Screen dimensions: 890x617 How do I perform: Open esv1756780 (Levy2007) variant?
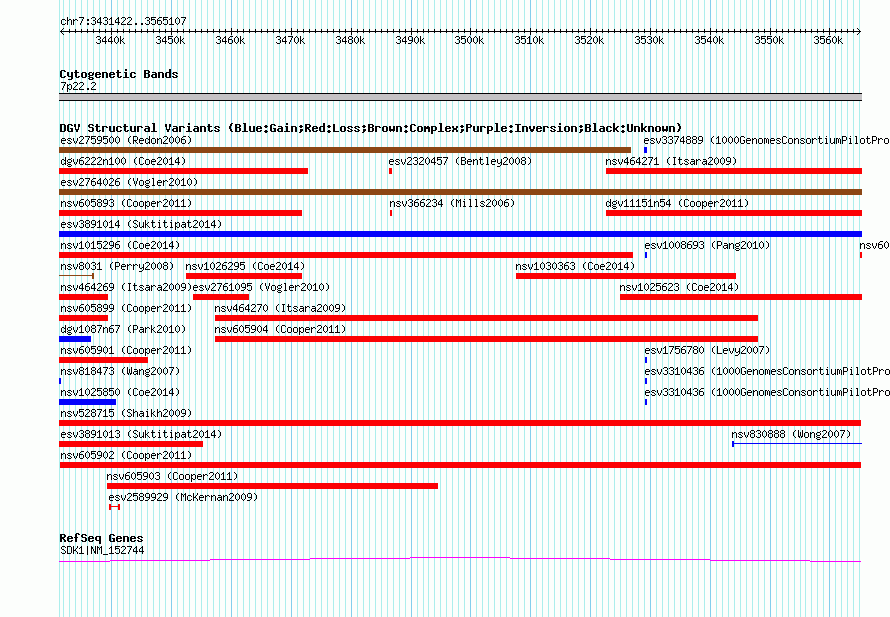707,350
